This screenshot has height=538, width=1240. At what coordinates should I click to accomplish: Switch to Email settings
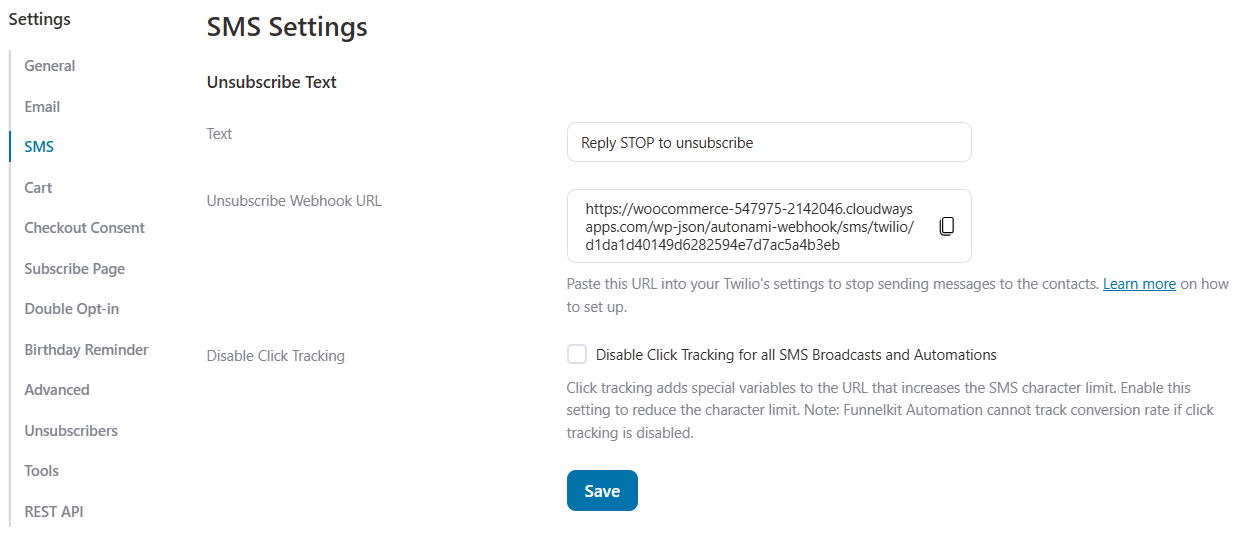42,106
